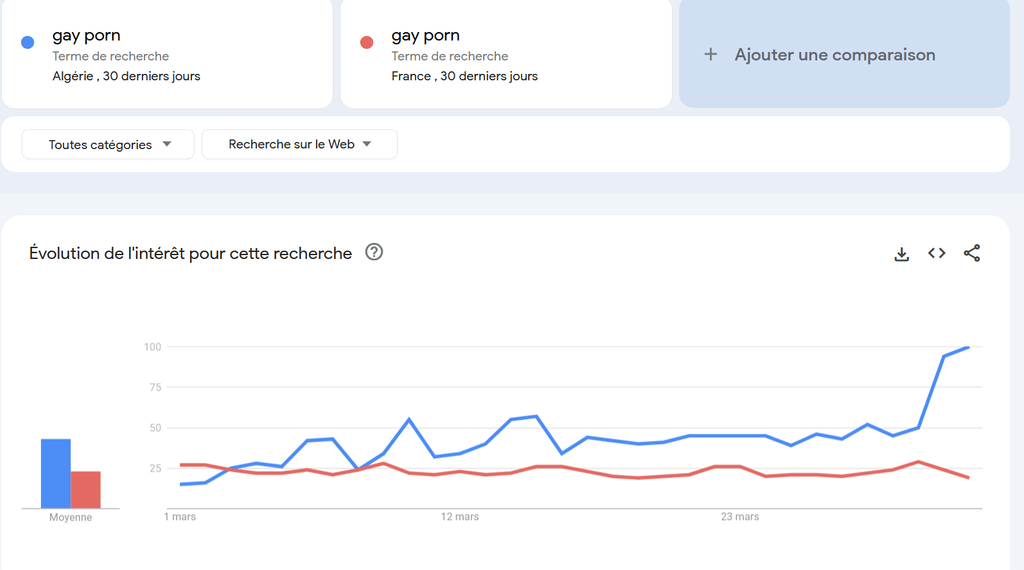Select the blue Moyenne average bar
This screenshot has height=570, width=1024.
pos(56,474)
